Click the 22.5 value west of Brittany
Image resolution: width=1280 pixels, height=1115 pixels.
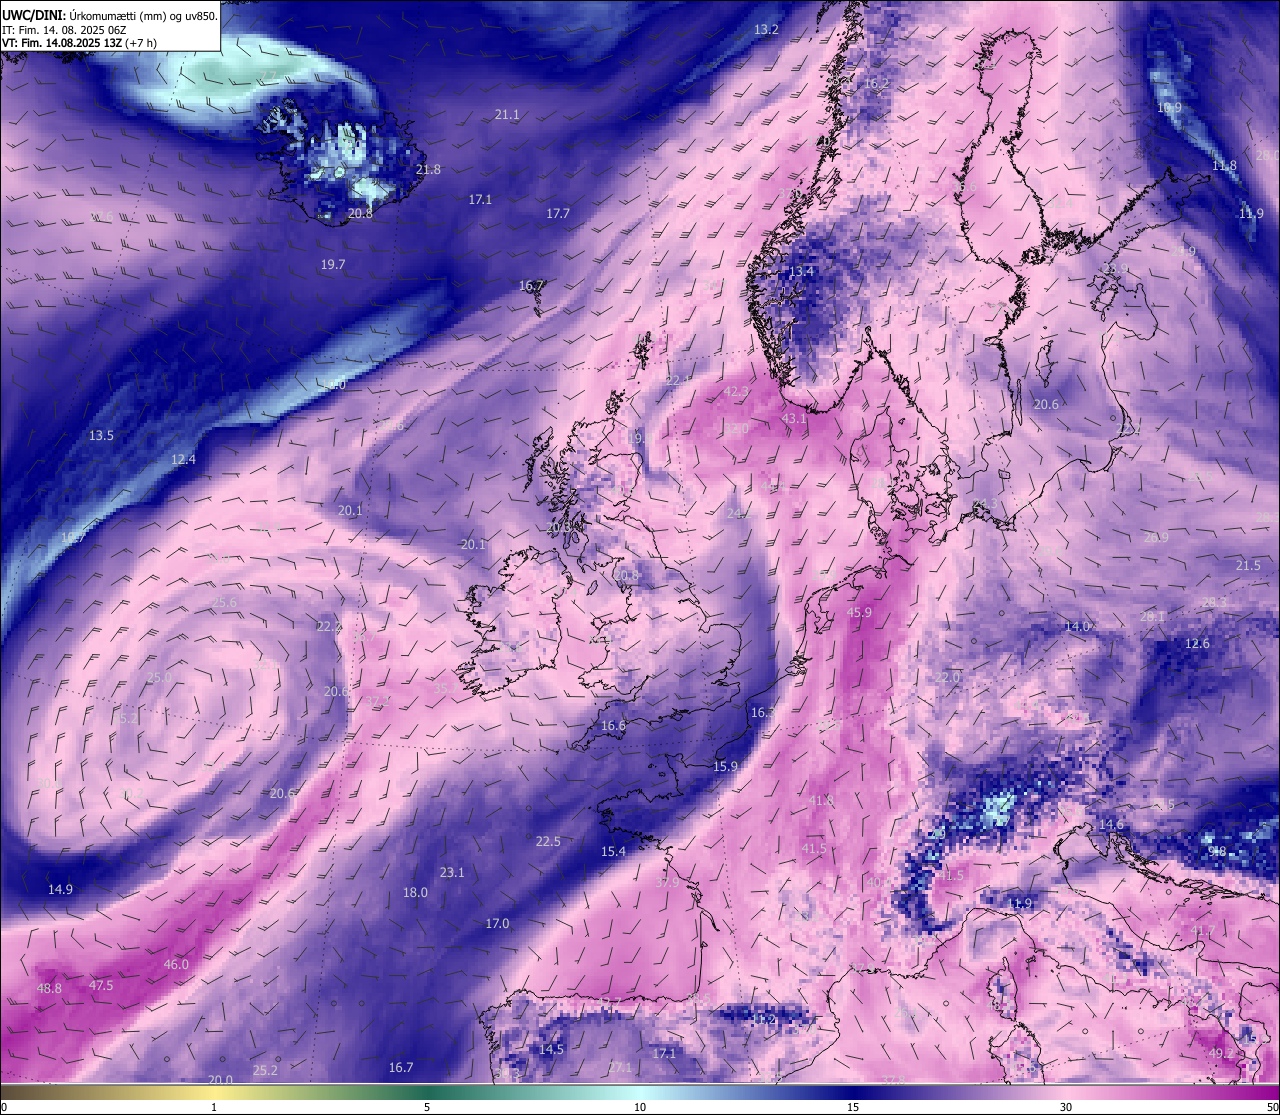pos(548,842)
